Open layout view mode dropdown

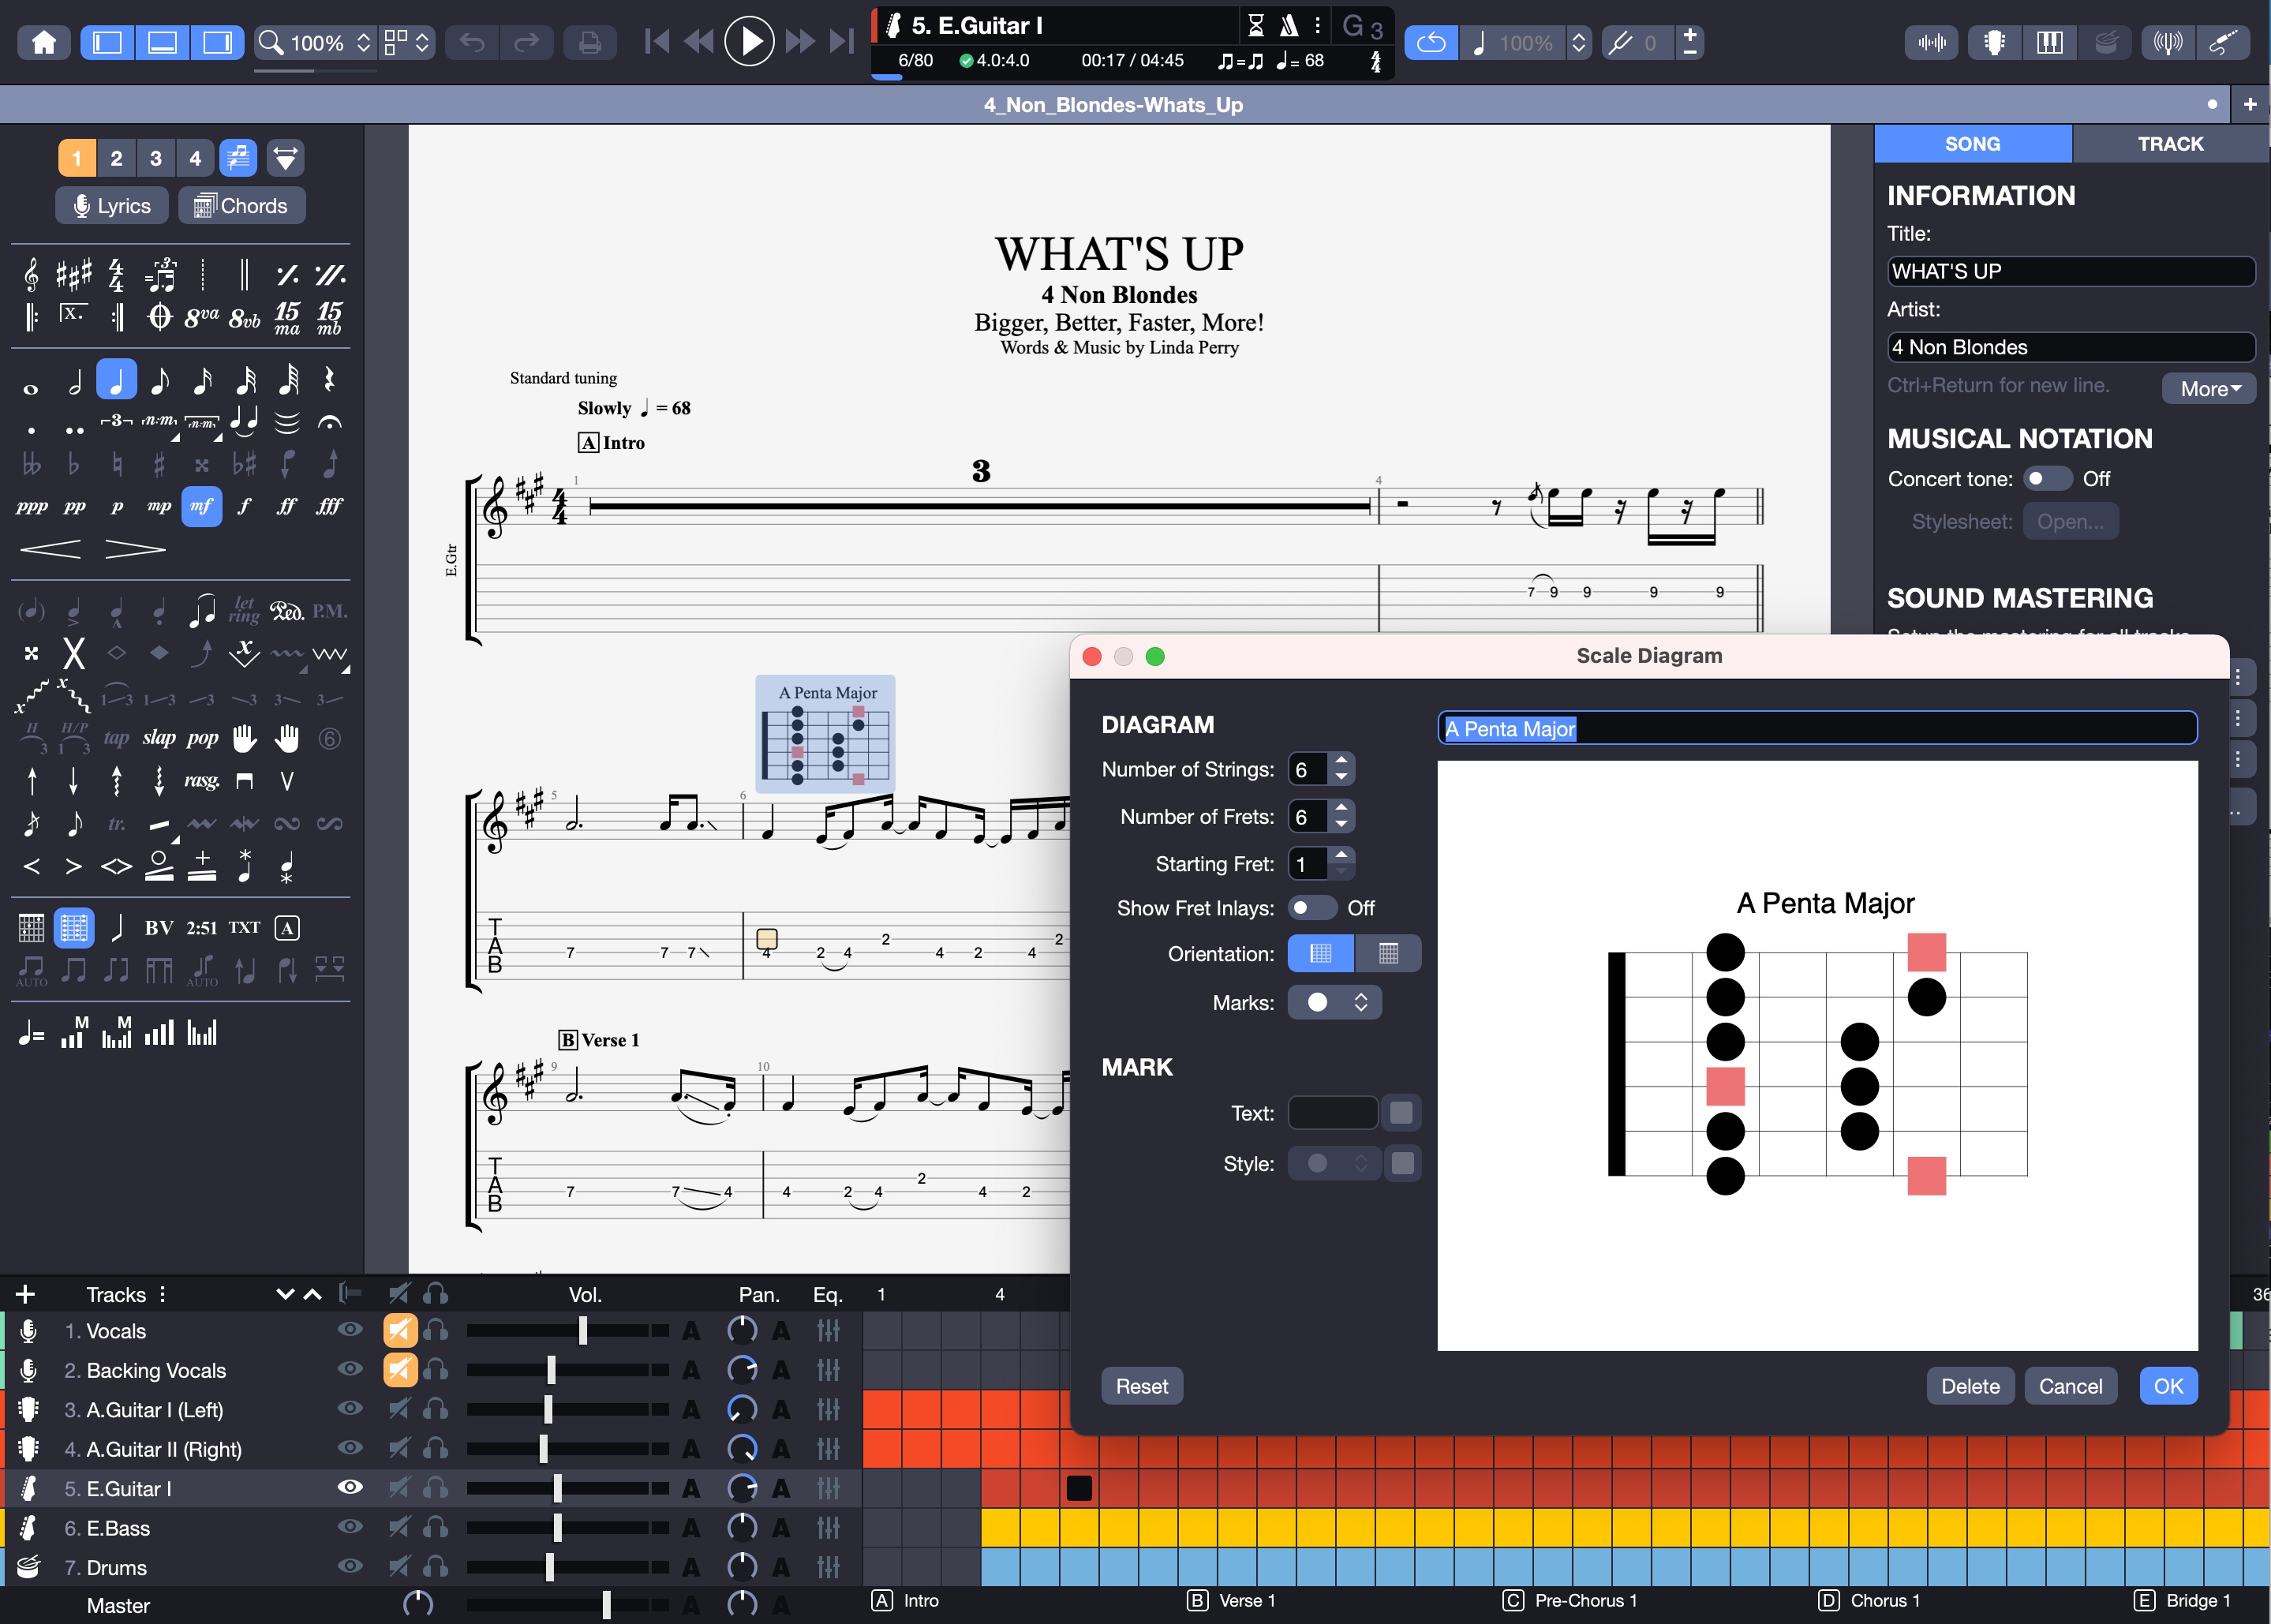(x=408, y=43)
